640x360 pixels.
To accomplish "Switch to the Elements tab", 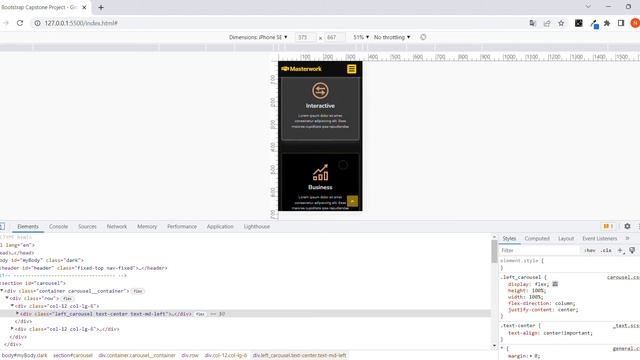I will (x=28, y=227).
